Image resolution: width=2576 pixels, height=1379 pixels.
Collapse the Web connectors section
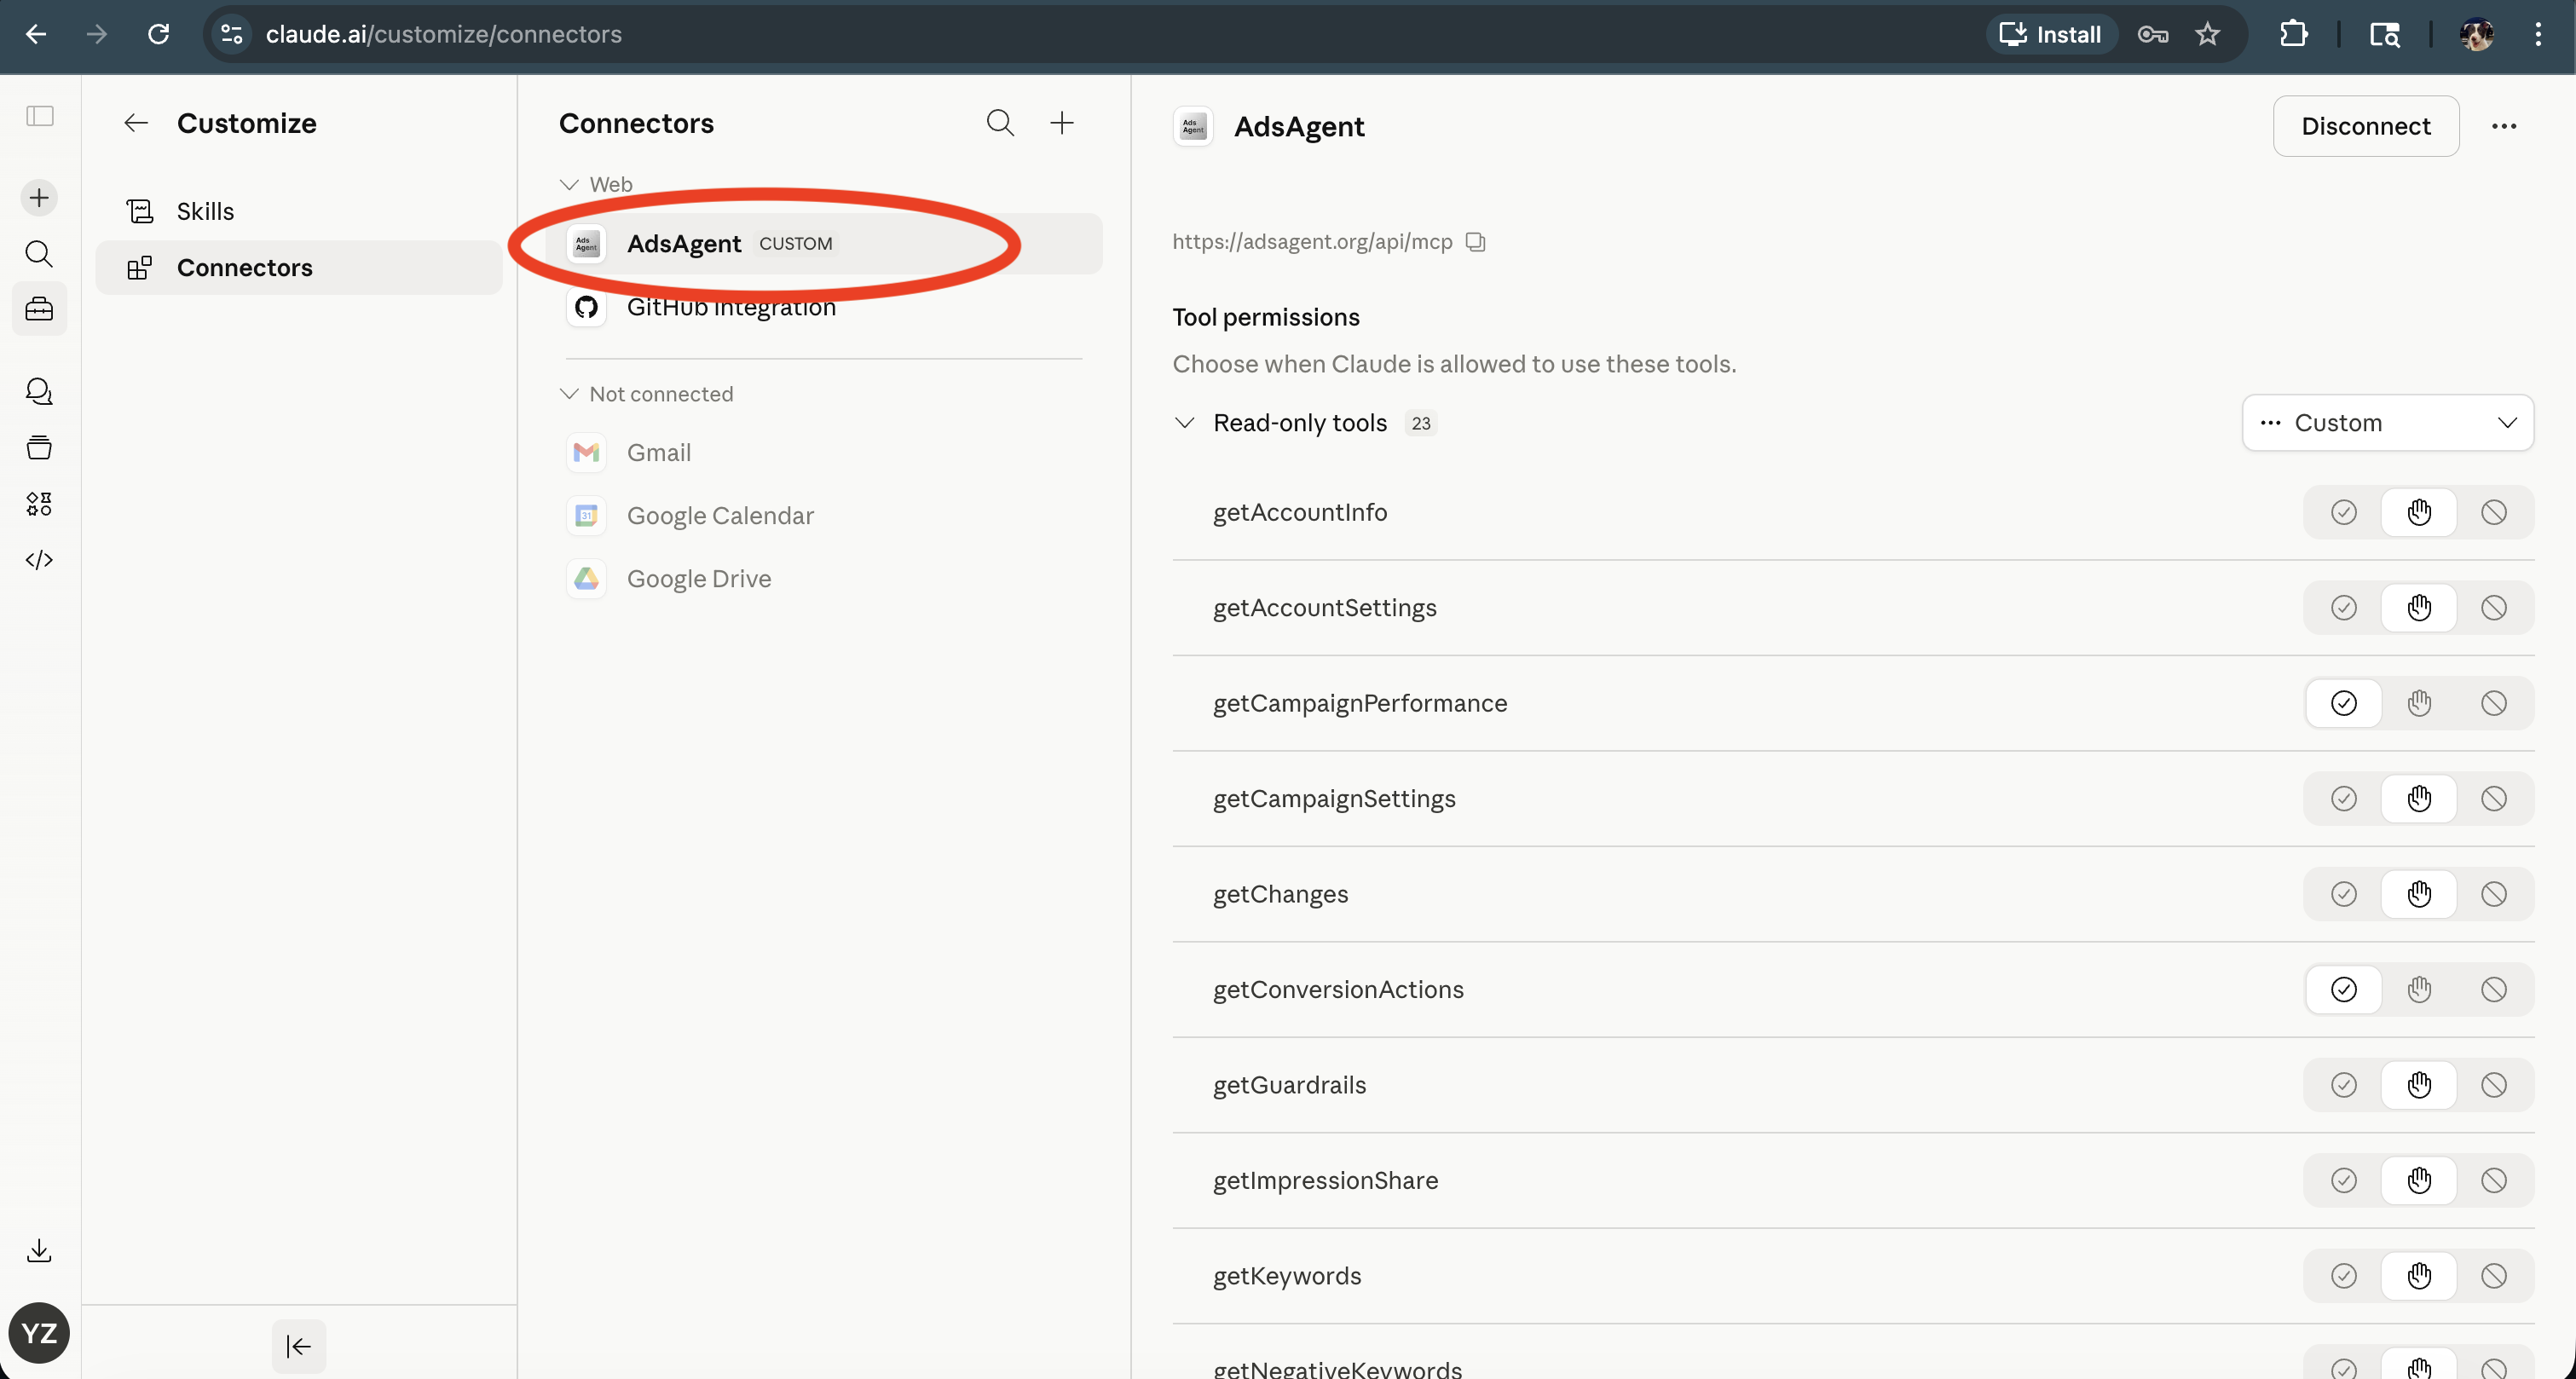pos(569,184)
